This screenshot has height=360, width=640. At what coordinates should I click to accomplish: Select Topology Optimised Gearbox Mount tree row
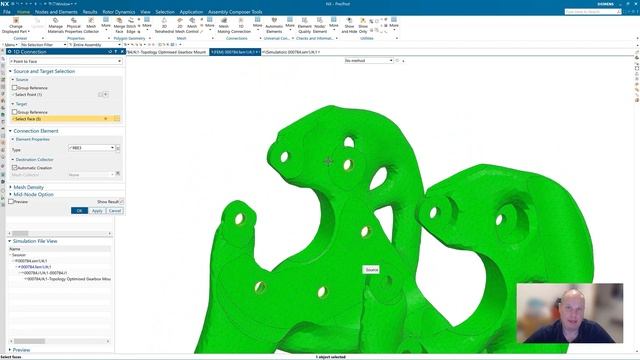point(68,279)
